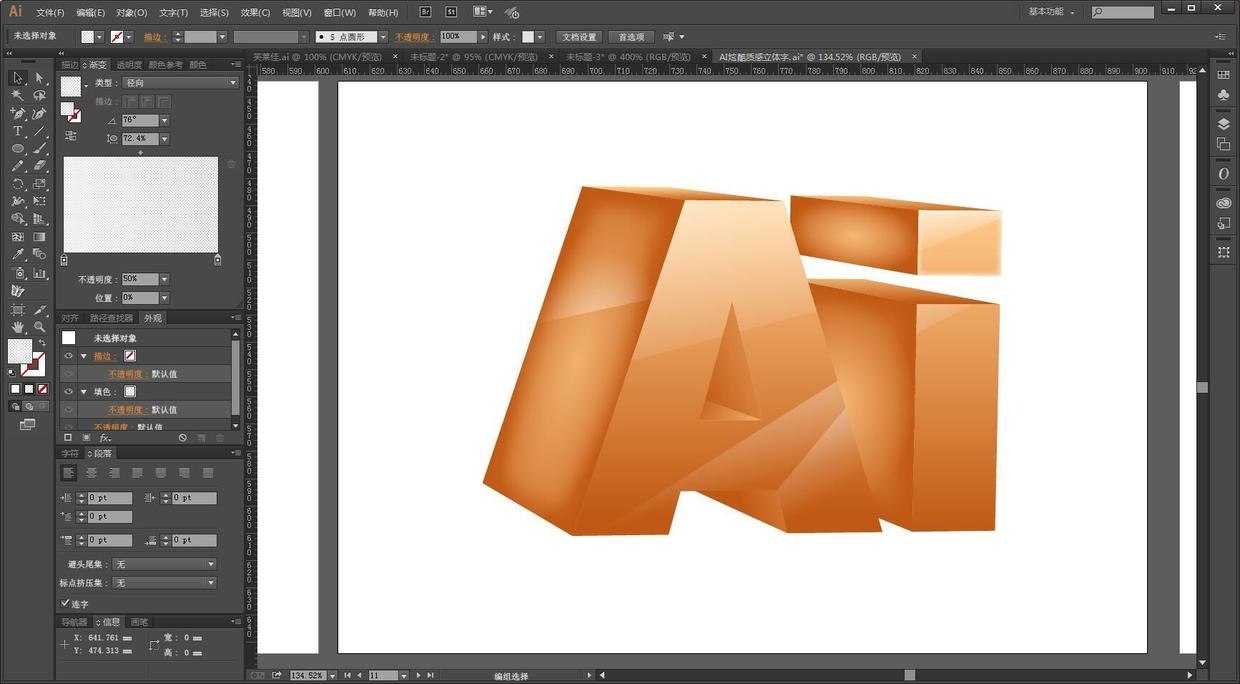
Task: Expand the 避头尾集 dropdown
Action: click(x=164, y=564)
